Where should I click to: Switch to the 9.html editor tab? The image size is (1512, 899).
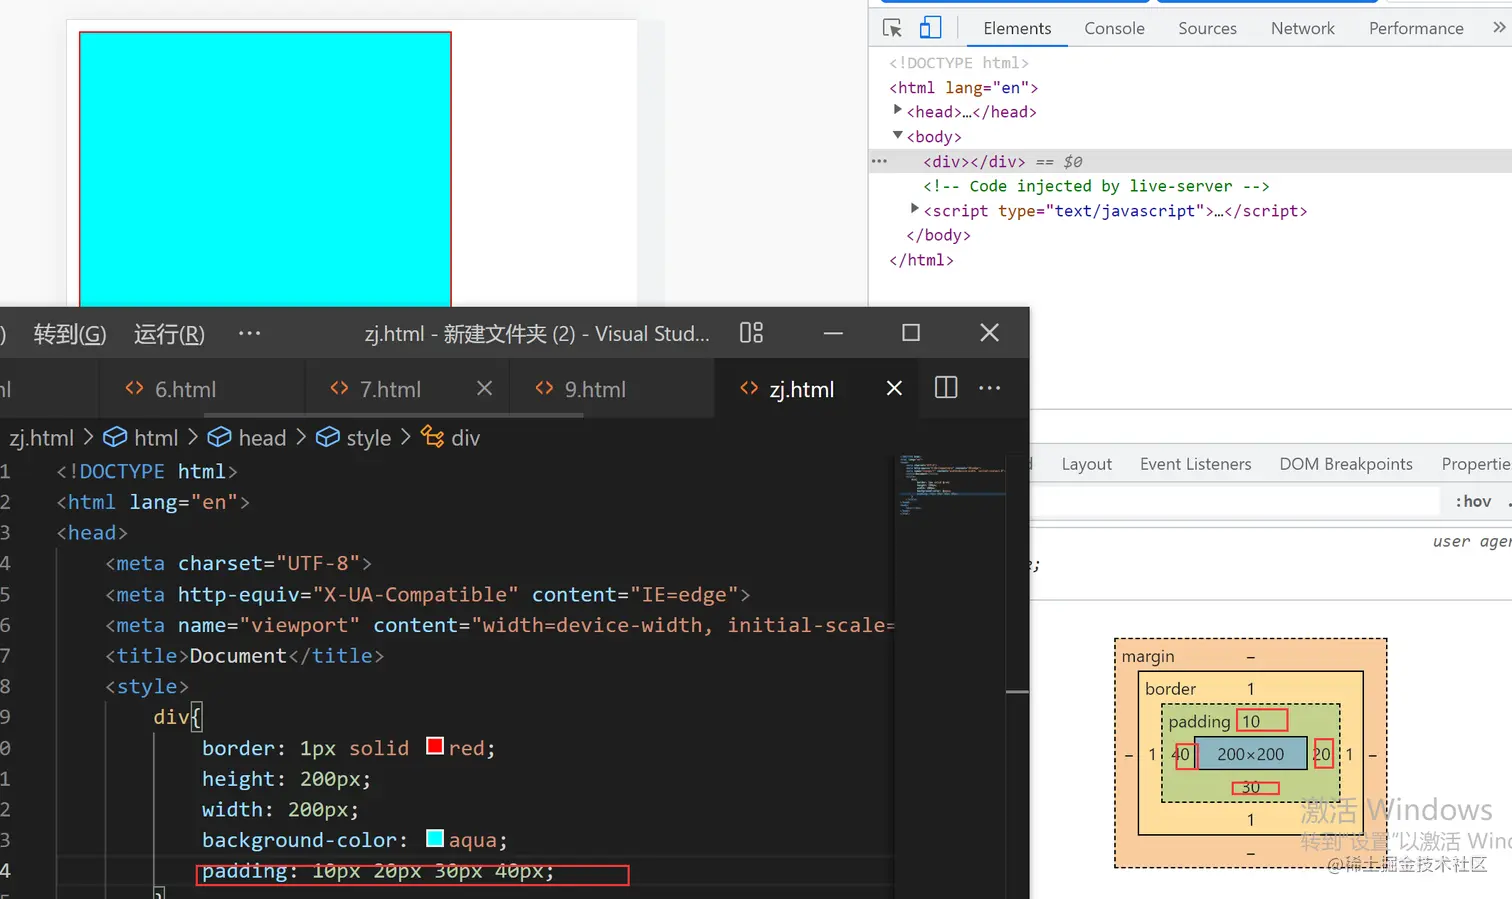click(x=595, y=389)
